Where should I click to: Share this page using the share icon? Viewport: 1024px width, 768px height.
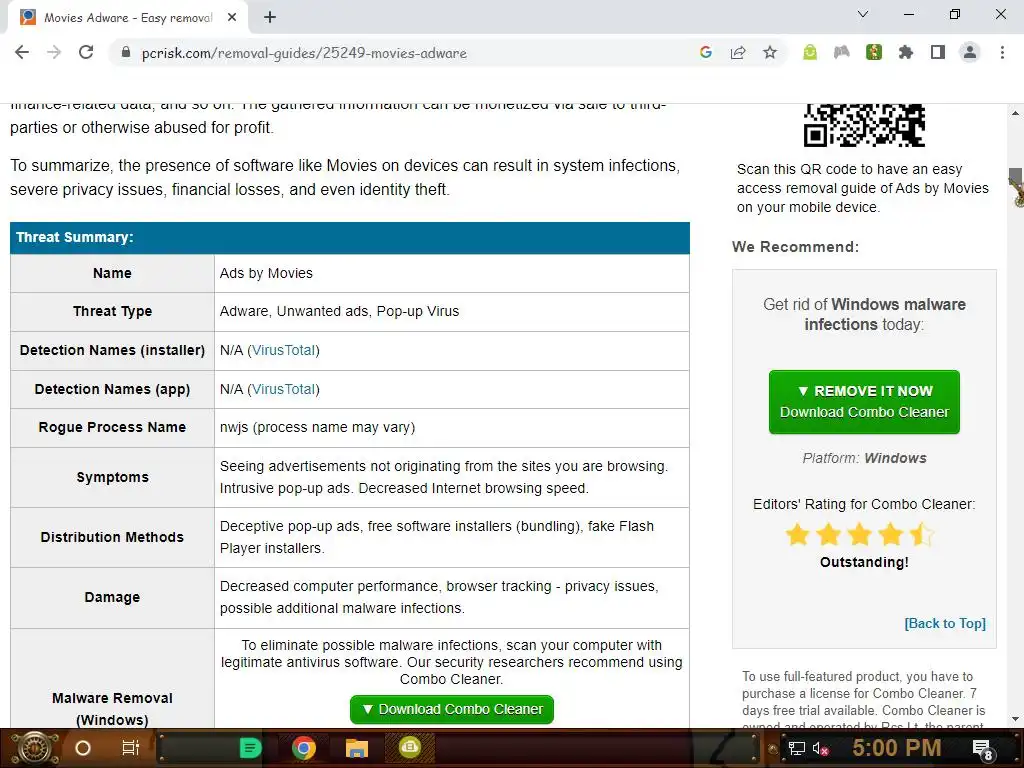738,52
